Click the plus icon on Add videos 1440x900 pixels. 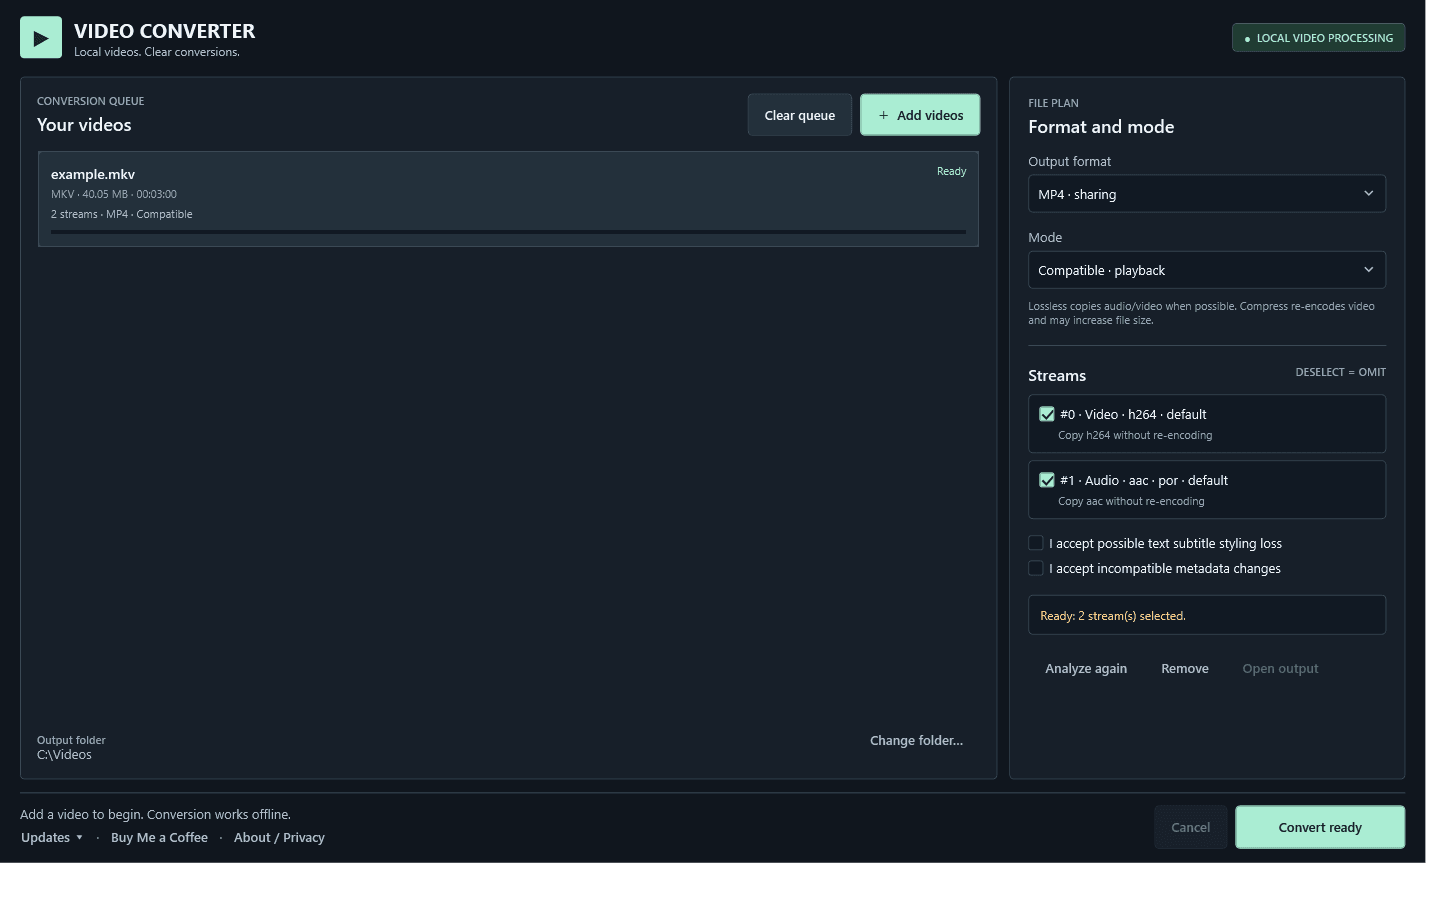pyautogui.click(x=883, y=115)
